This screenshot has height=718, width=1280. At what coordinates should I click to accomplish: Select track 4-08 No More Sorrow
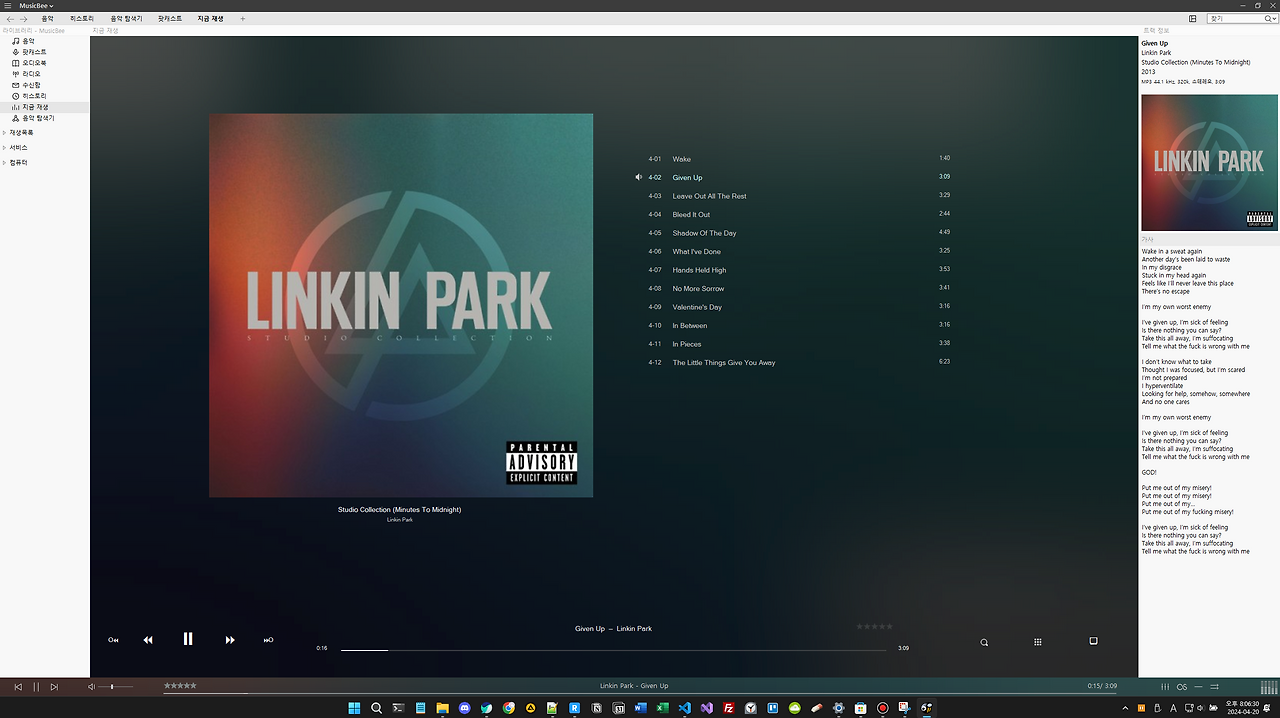click(798, 288)
